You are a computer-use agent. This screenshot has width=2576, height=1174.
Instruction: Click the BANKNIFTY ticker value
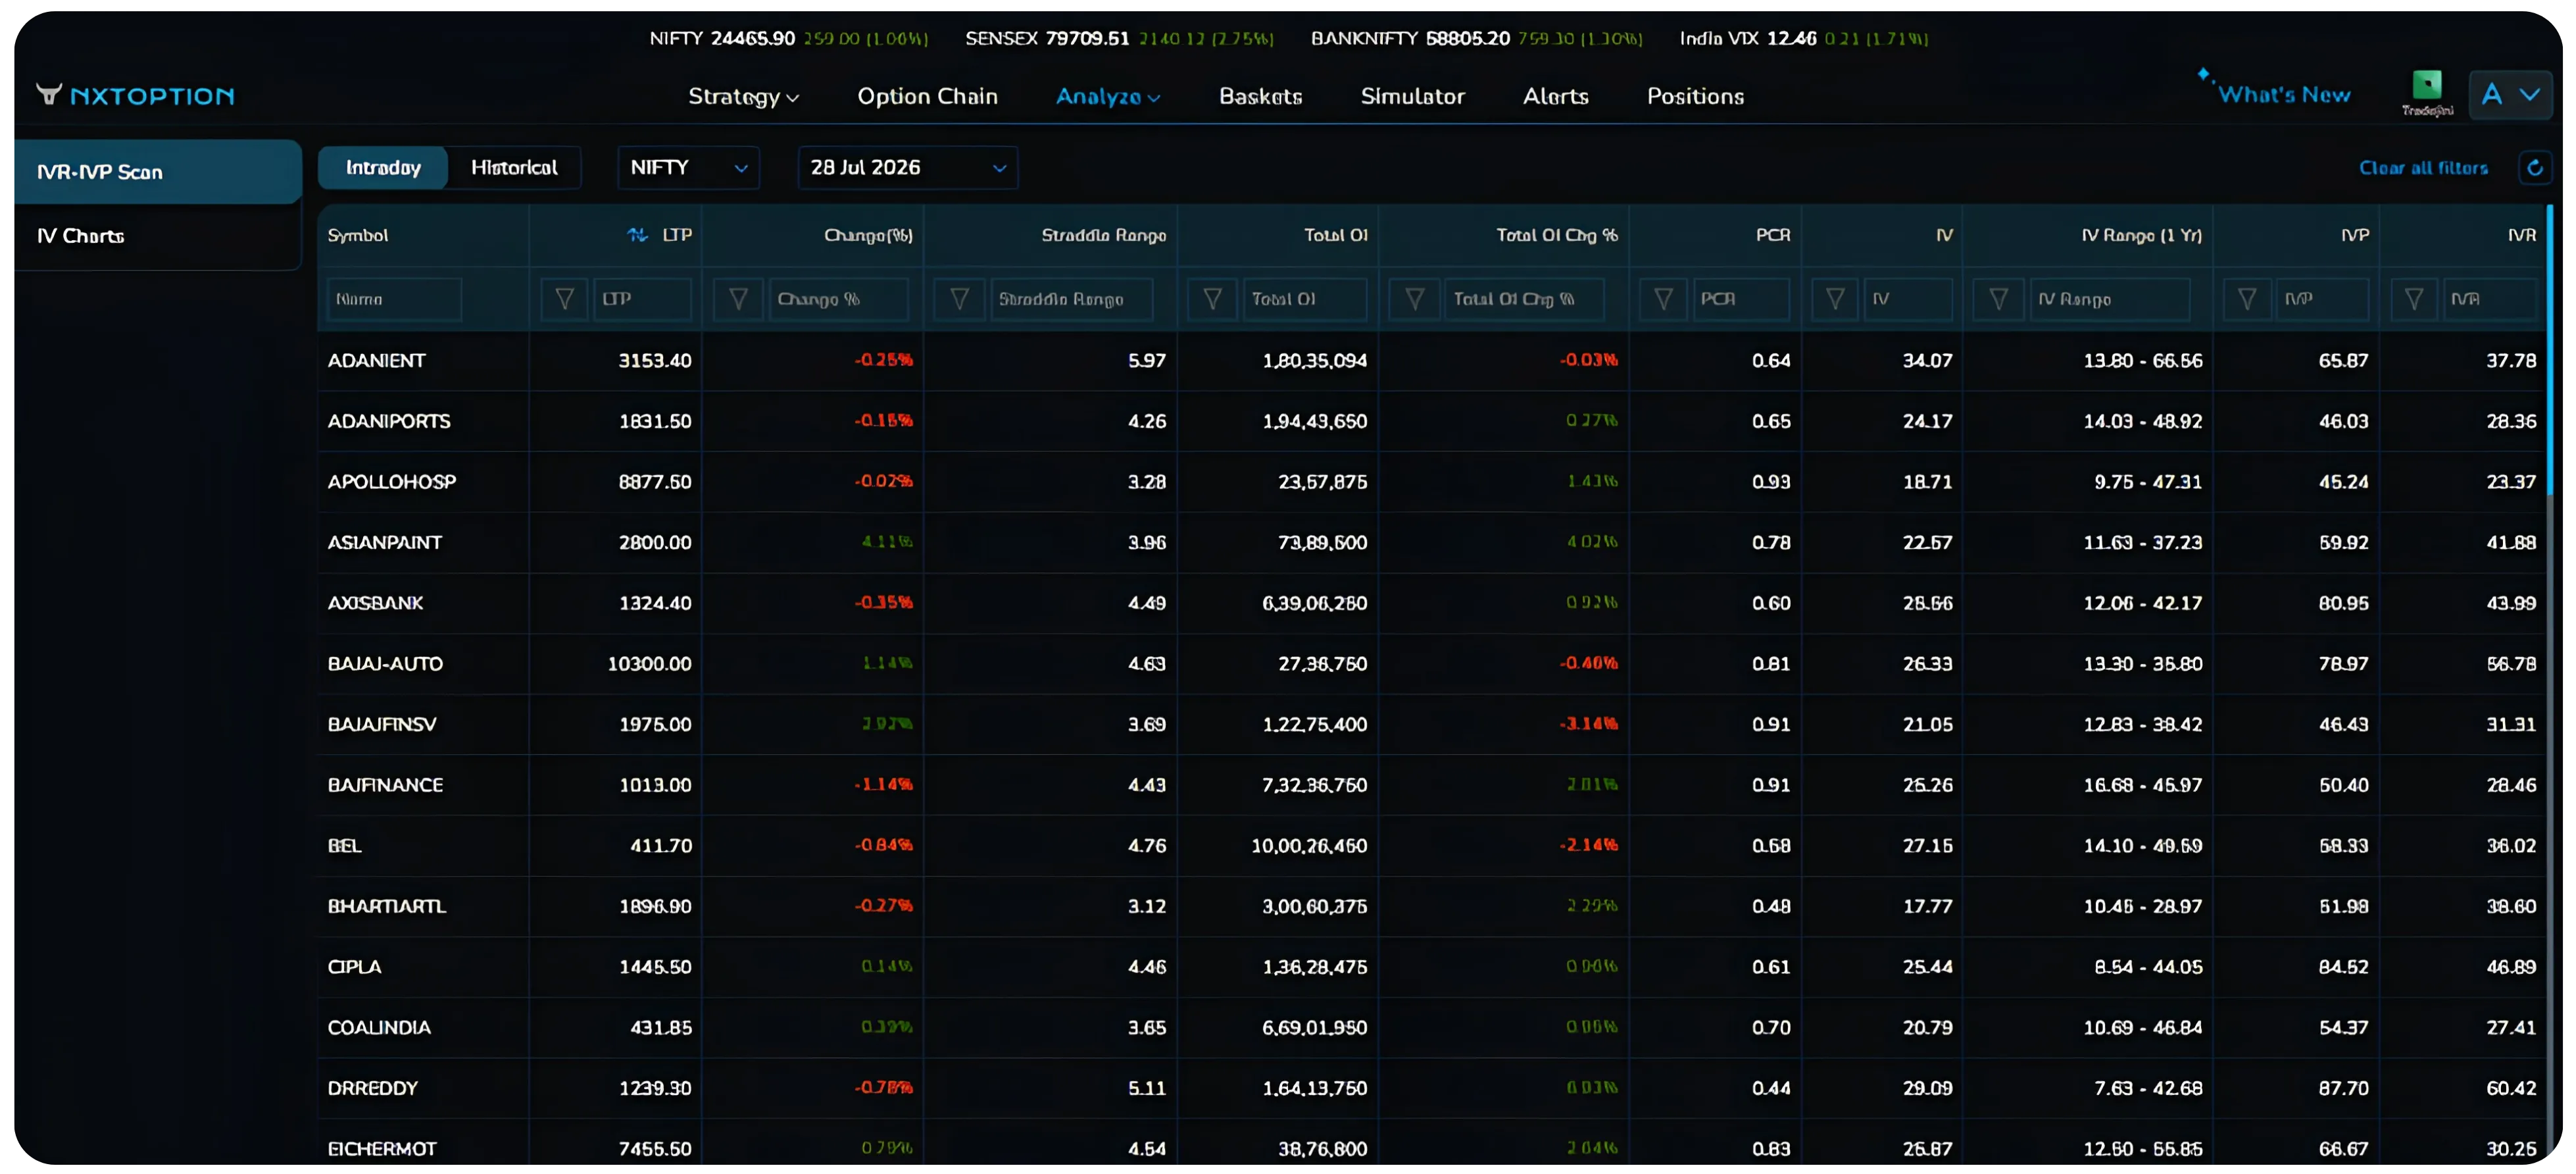[x=1467, y=39]
